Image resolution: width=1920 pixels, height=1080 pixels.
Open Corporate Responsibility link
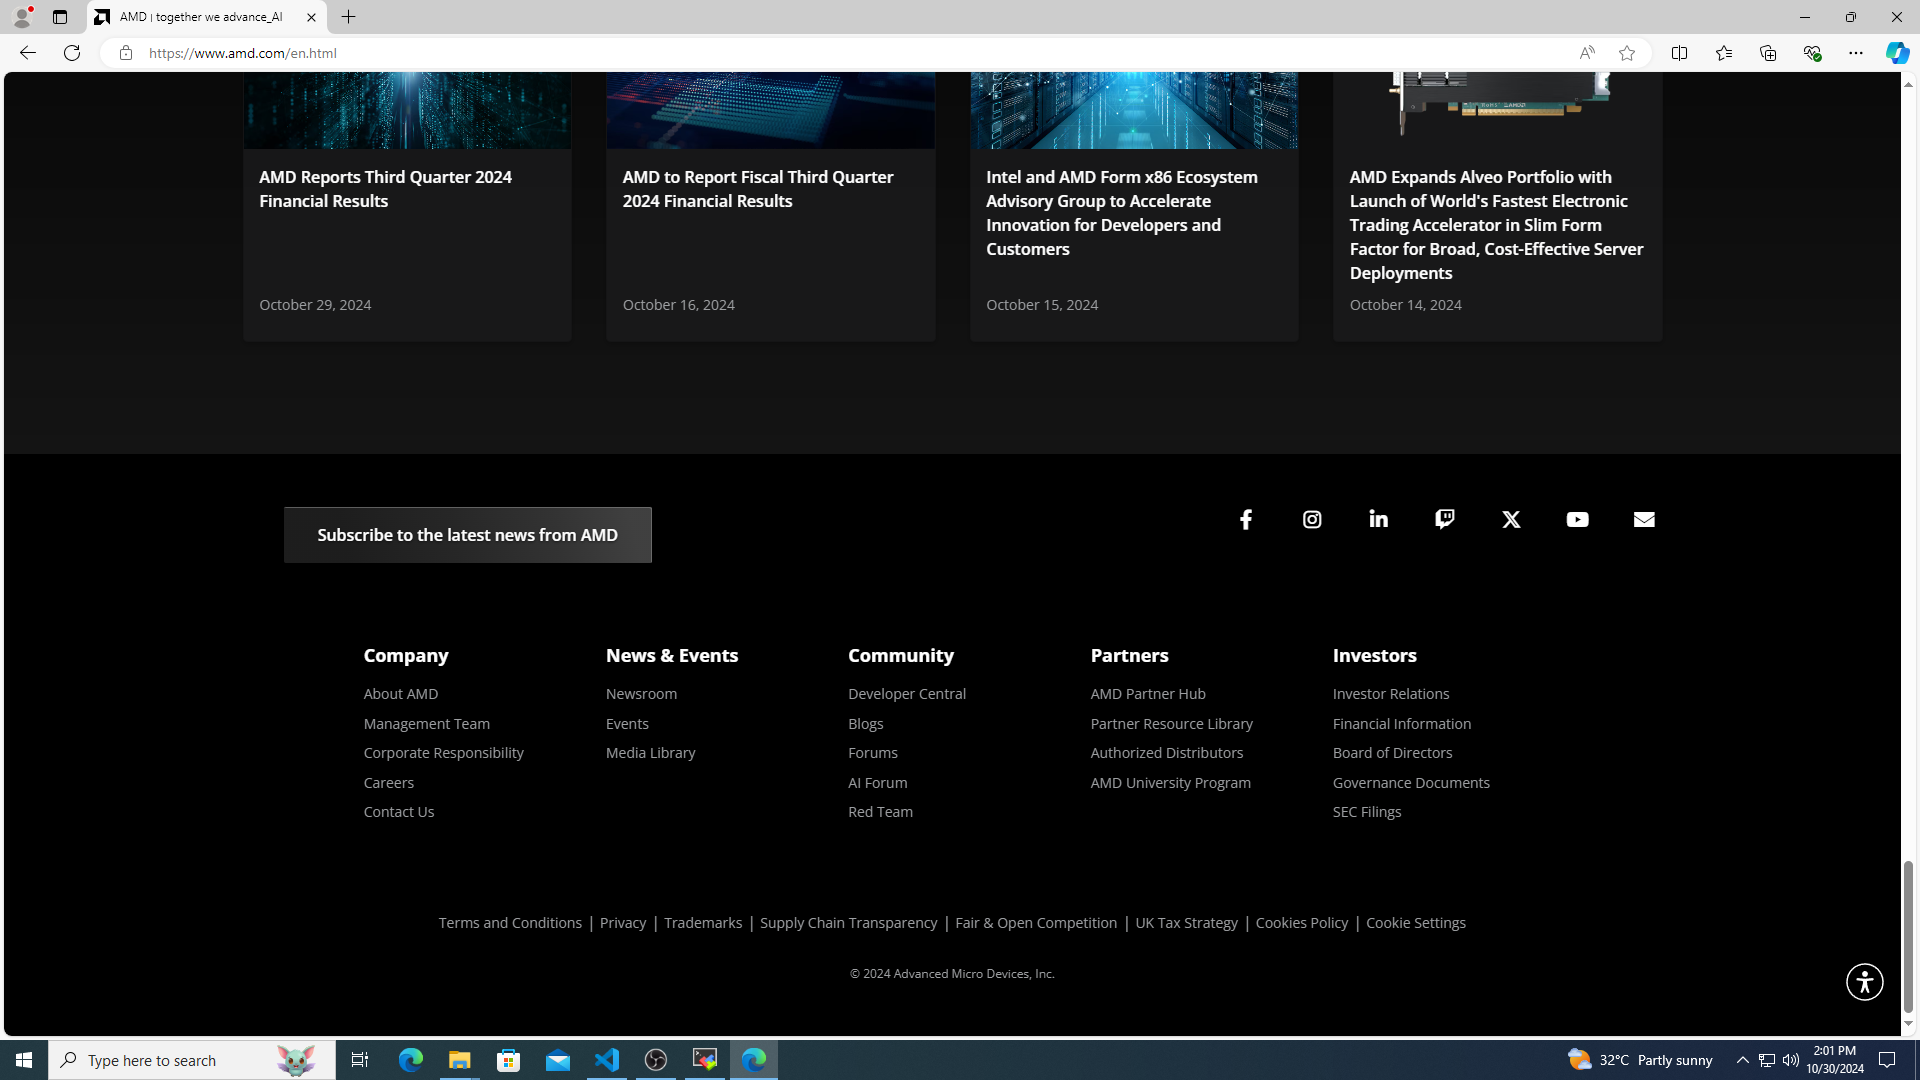pyautogui.click(x=443, y=753)
